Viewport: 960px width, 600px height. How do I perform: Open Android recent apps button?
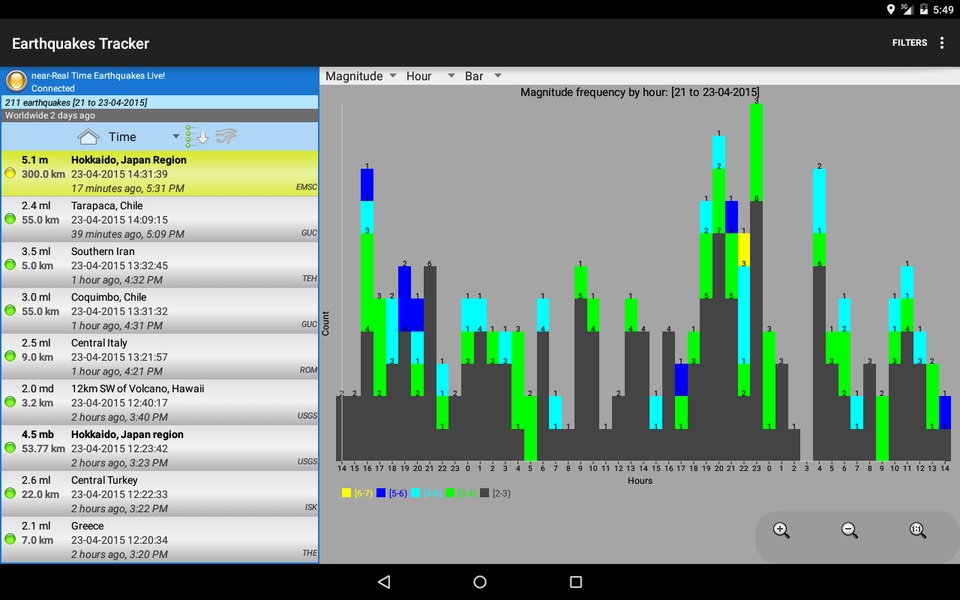(576, 582)
